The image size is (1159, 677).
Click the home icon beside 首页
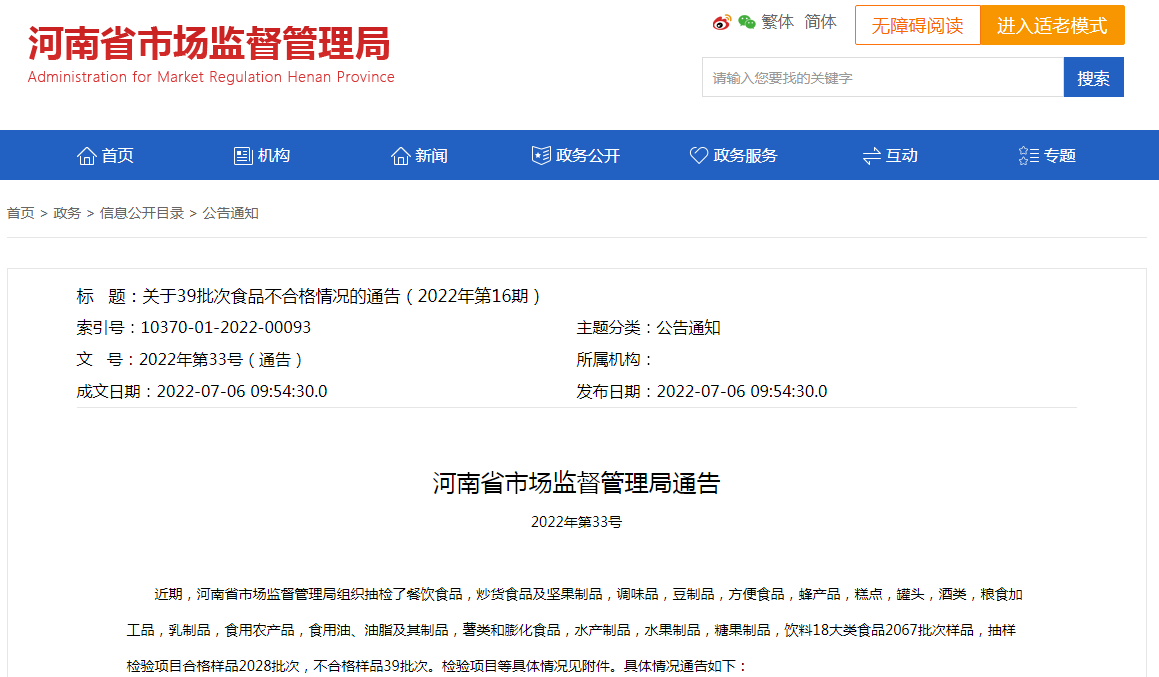pos(86,156)
